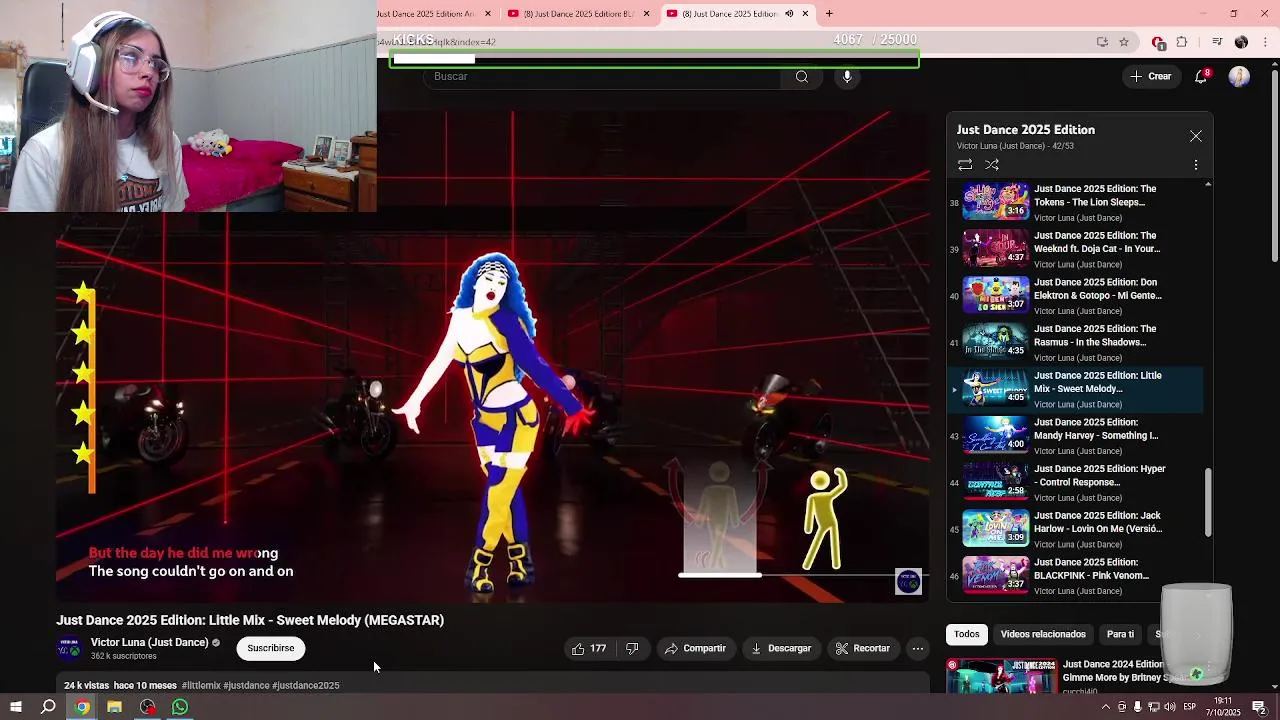Play The Rasmus - In the Shadows item

[1075, 342]
